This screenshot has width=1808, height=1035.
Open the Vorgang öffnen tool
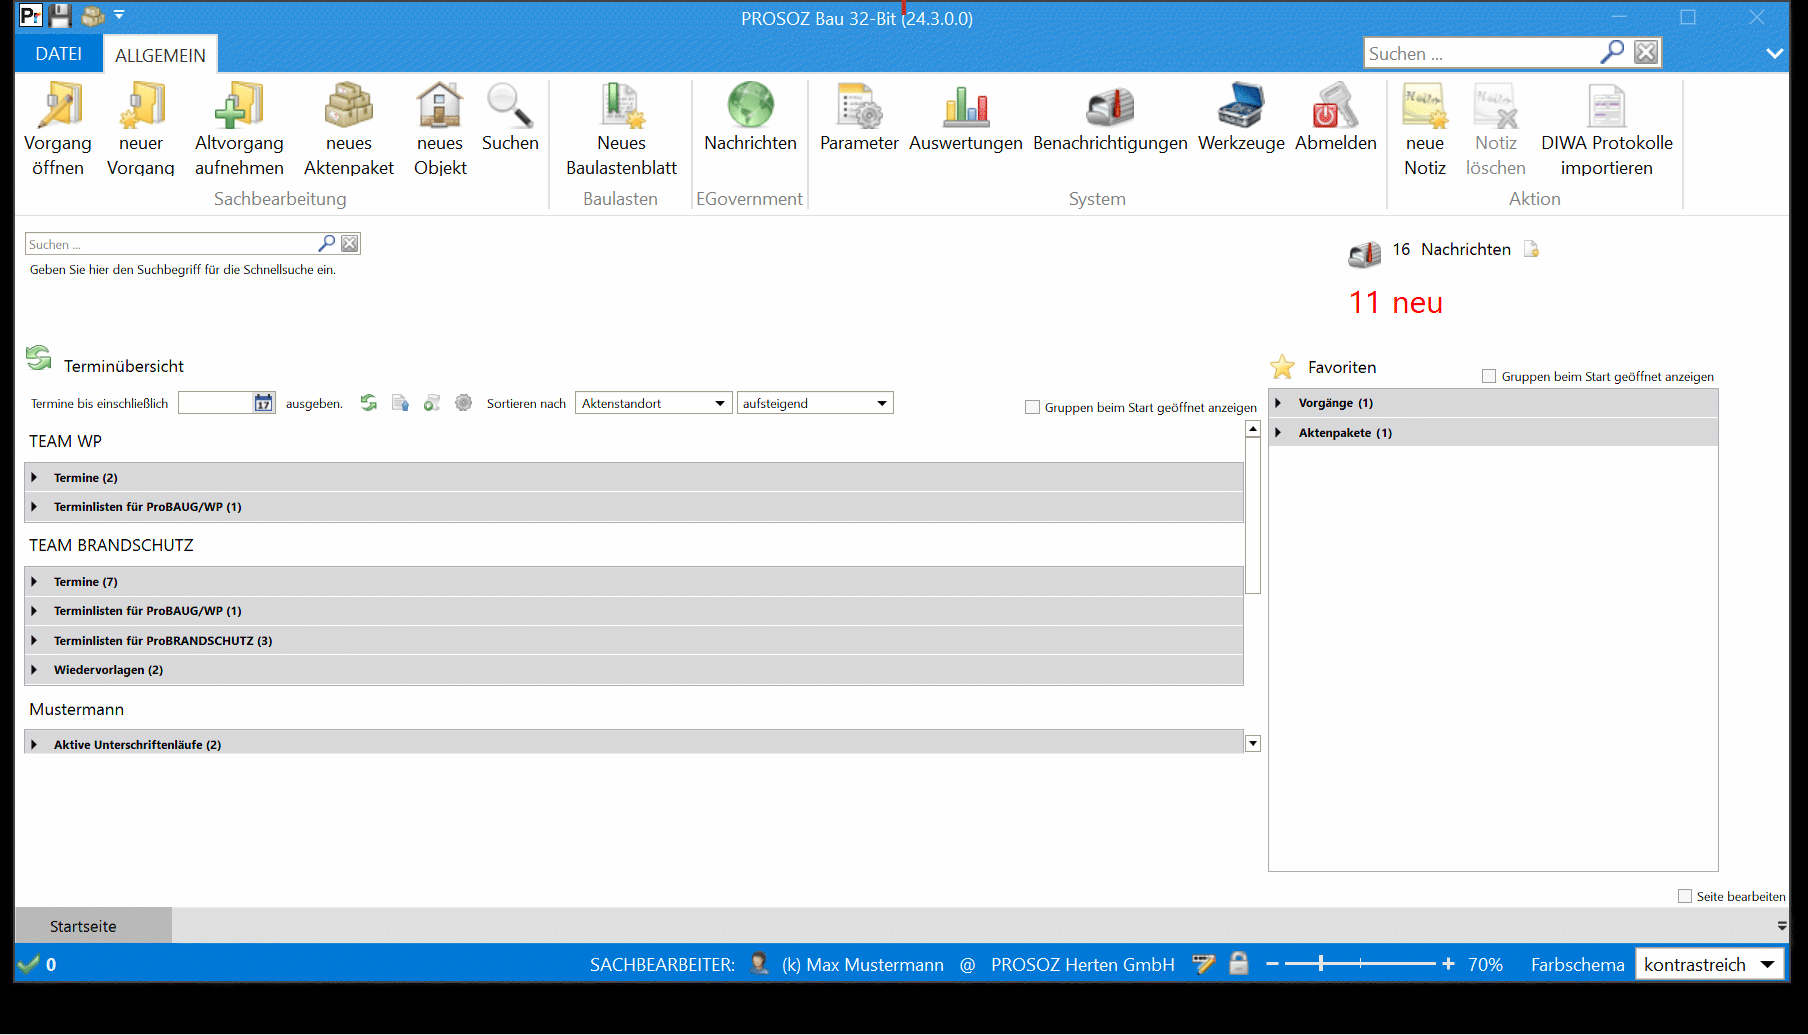coord(58,129)
